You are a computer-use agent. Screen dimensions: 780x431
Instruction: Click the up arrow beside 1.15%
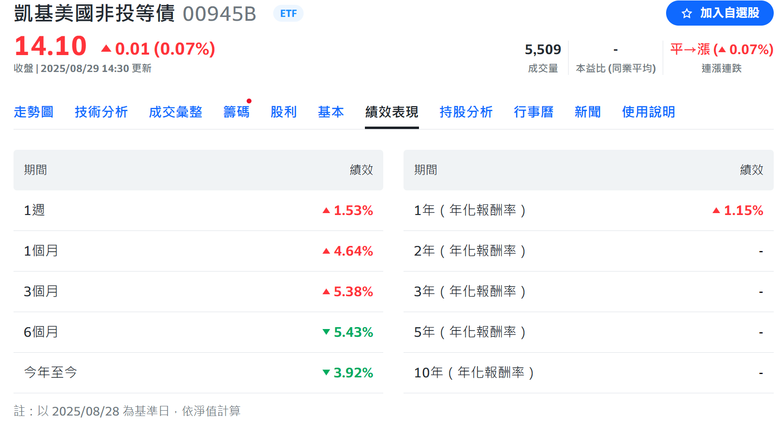(716, 211)
